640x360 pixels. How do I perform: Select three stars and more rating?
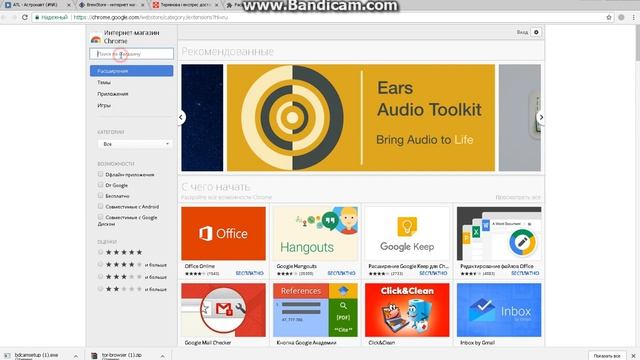(x=100, y=276)
